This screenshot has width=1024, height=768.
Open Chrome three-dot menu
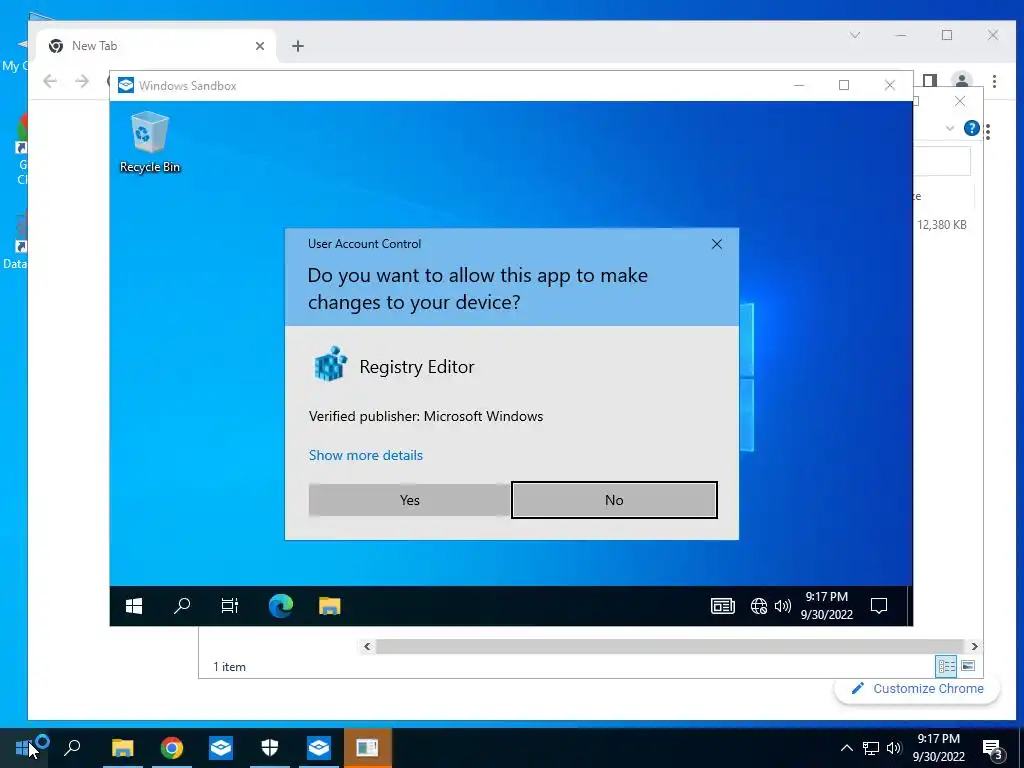(x=994, y=81)
